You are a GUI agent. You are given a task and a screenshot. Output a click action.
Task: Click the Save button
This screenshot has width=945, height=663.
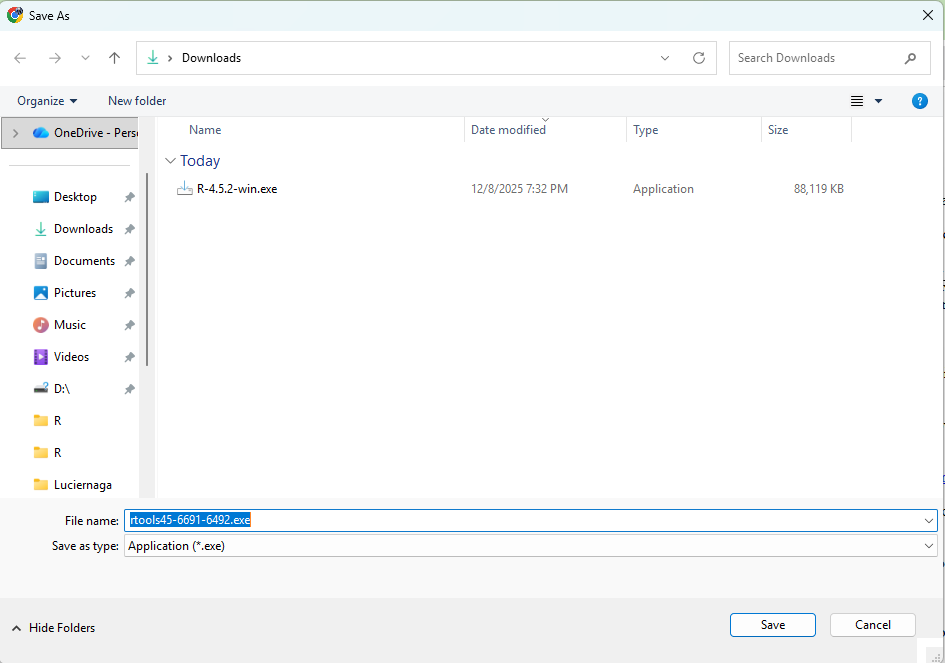click(772, 625)
